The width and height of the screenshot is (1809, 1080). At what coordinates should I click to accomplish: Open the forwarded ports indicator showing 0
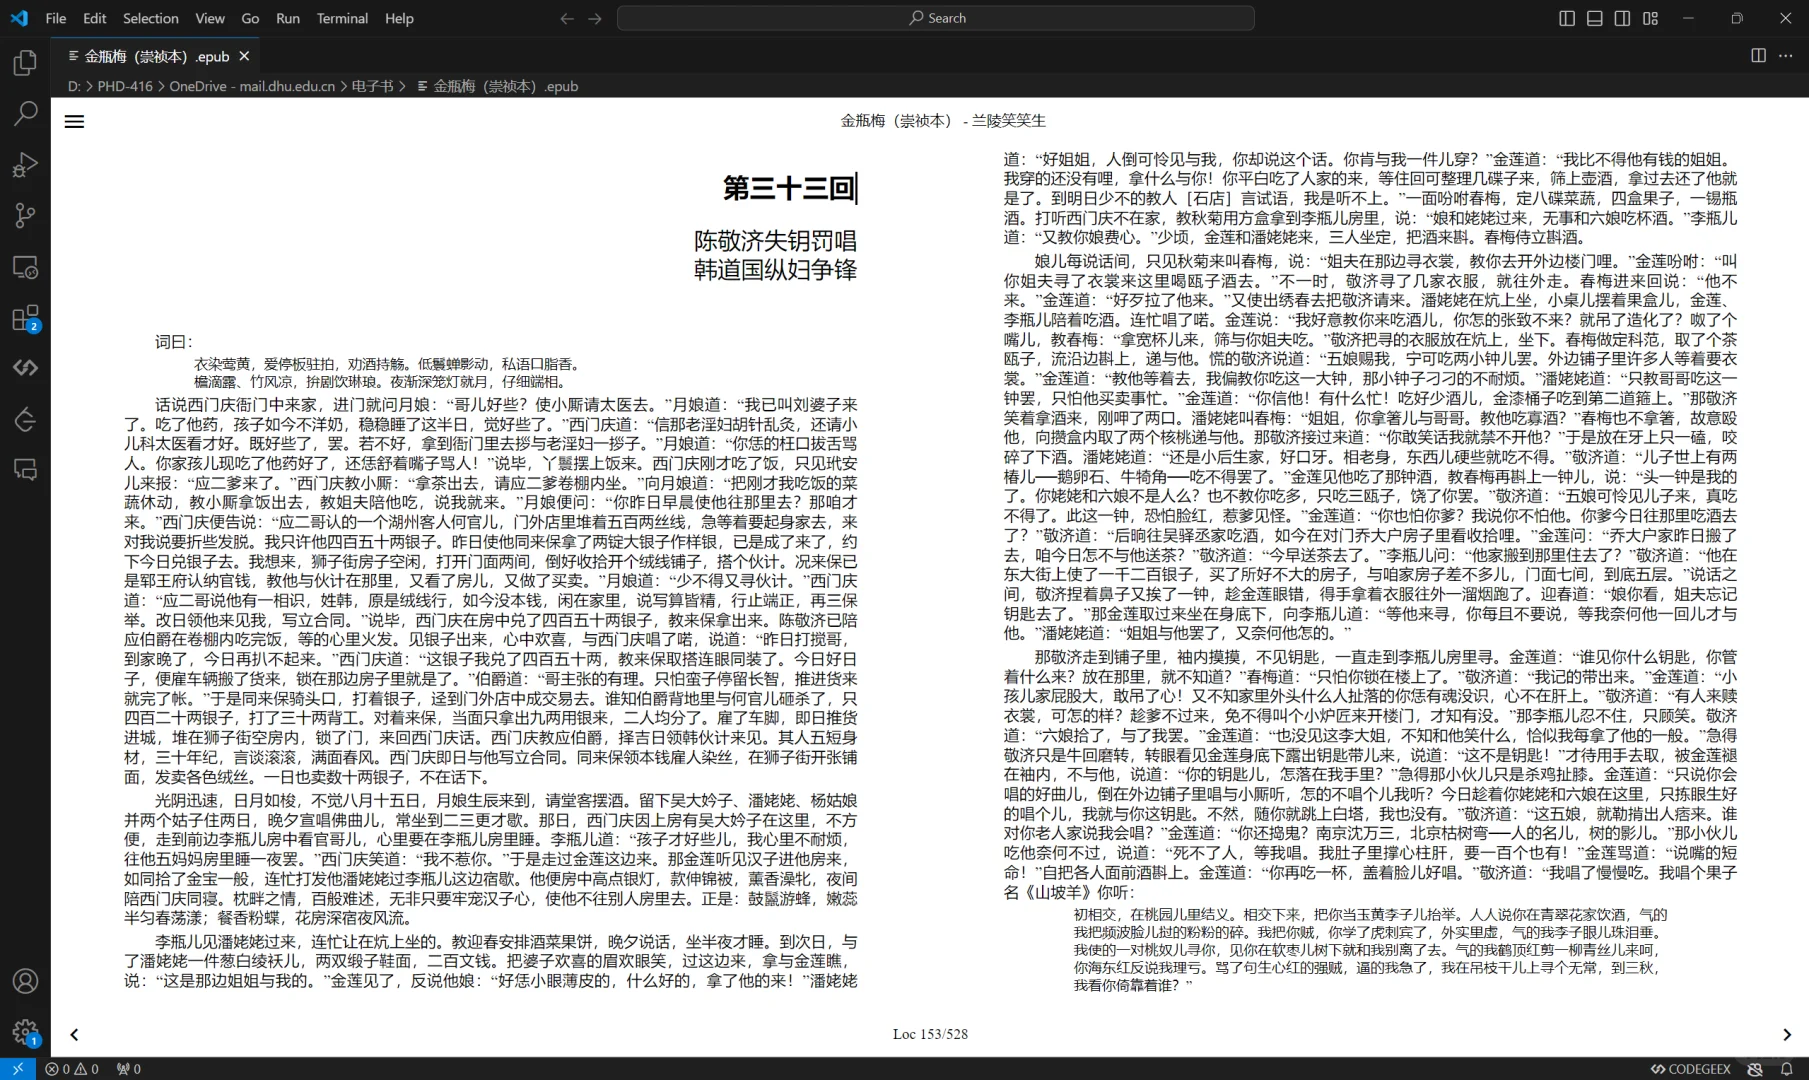coord(129,1069)
